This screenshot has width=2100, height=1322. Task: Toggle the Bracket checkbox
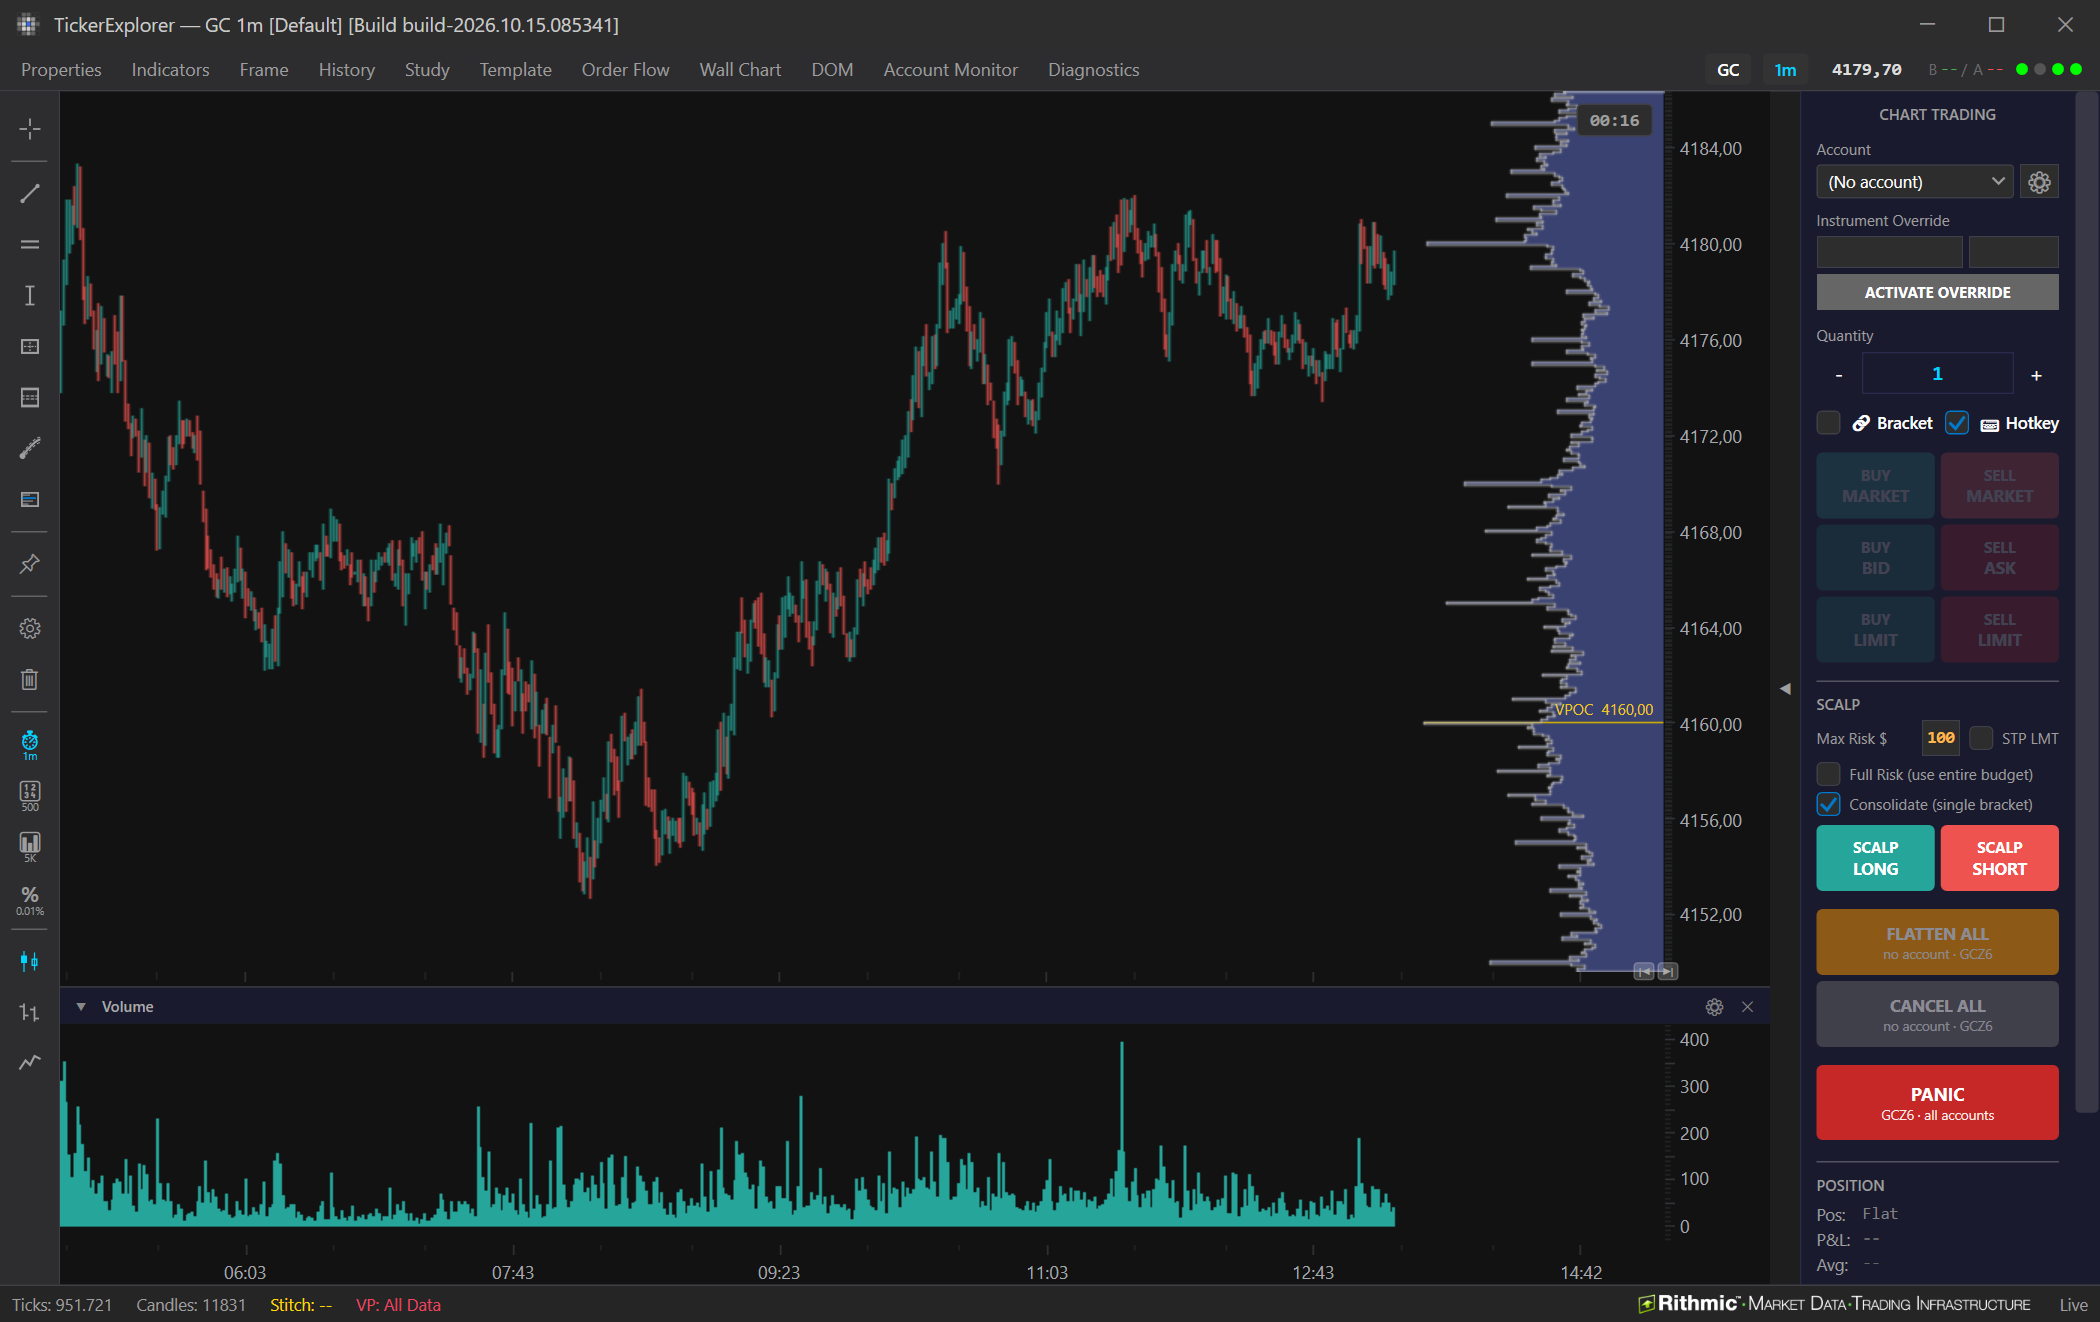1828,423
